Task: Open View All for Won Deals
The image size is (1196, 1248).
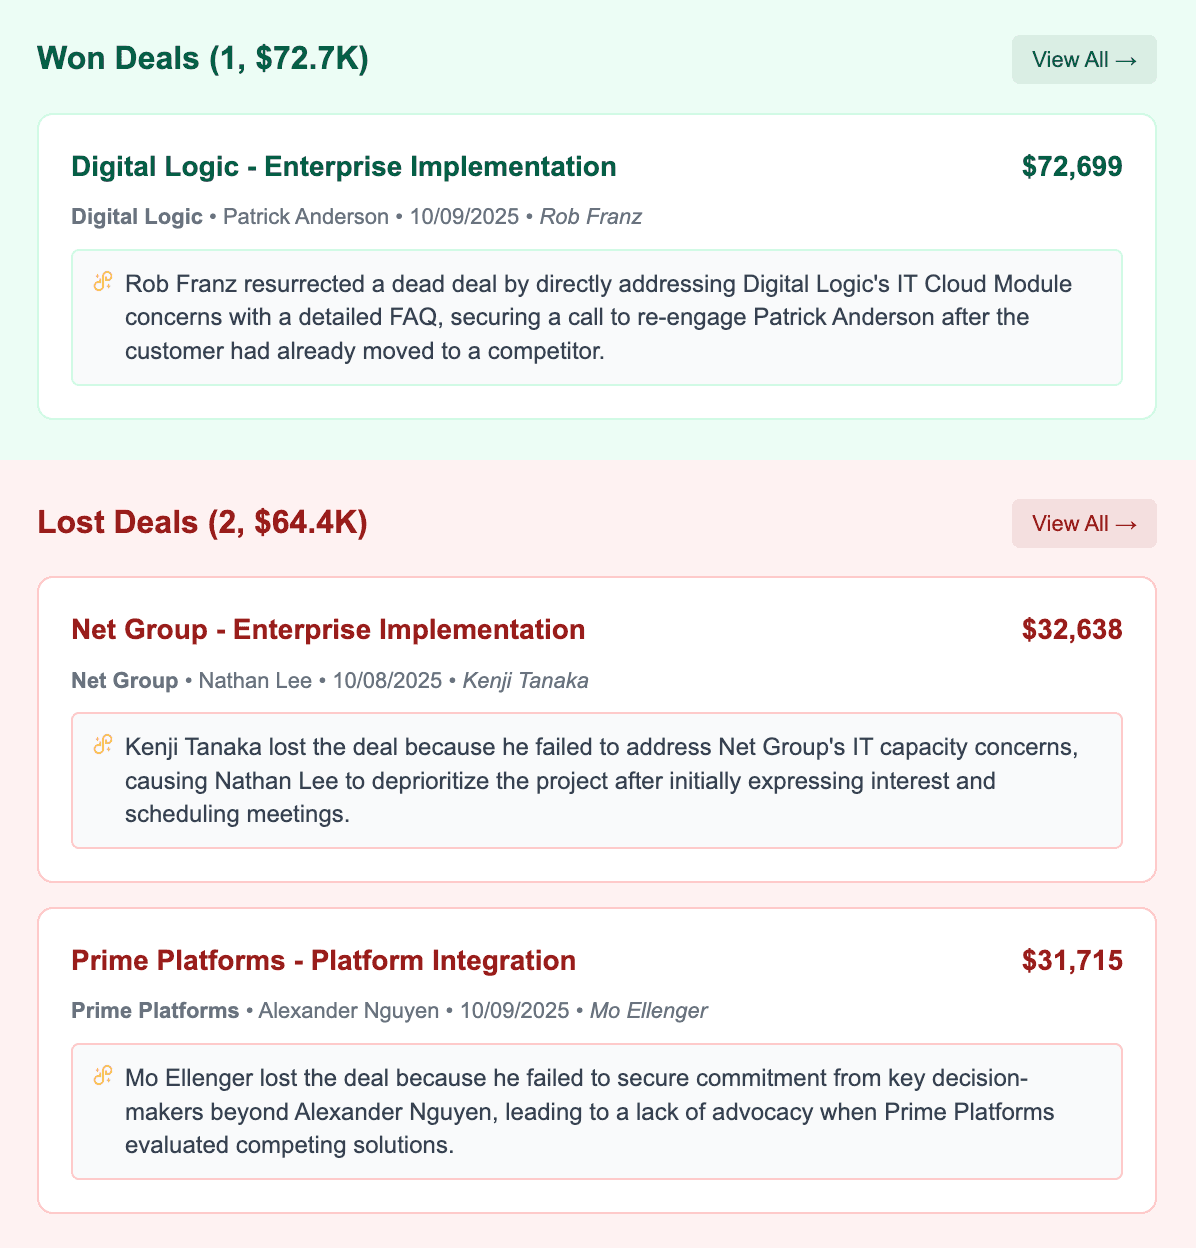Action: pyautogui.click(x=1083, y=59)
